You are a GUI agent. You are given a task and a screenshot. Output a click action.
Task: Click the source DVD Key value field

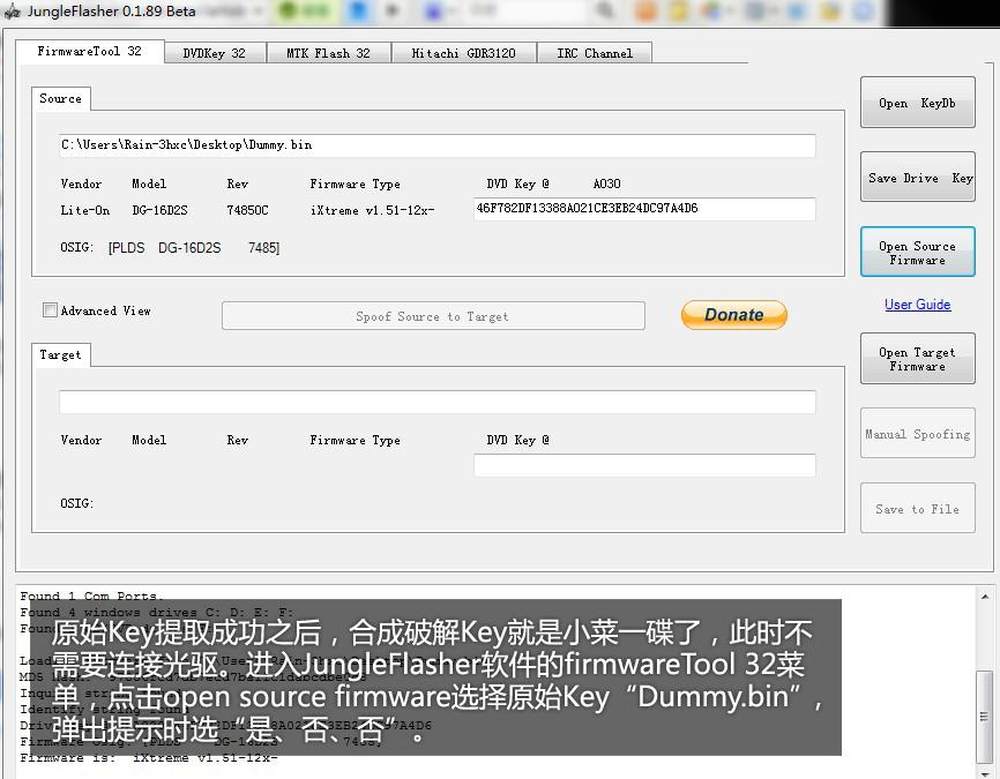point(644,209)
